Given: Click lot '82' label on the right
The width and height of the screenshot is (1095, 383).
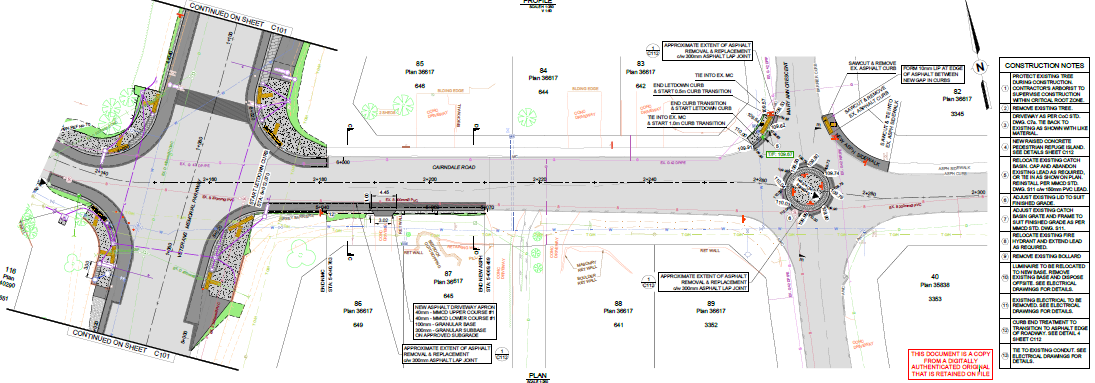Looking at the screenshot, I should point(957,92).
